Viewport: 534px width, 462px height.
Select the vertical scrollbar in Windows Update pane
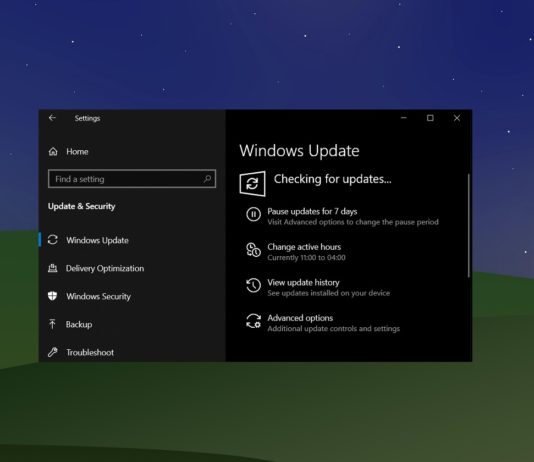click(469, 225)
